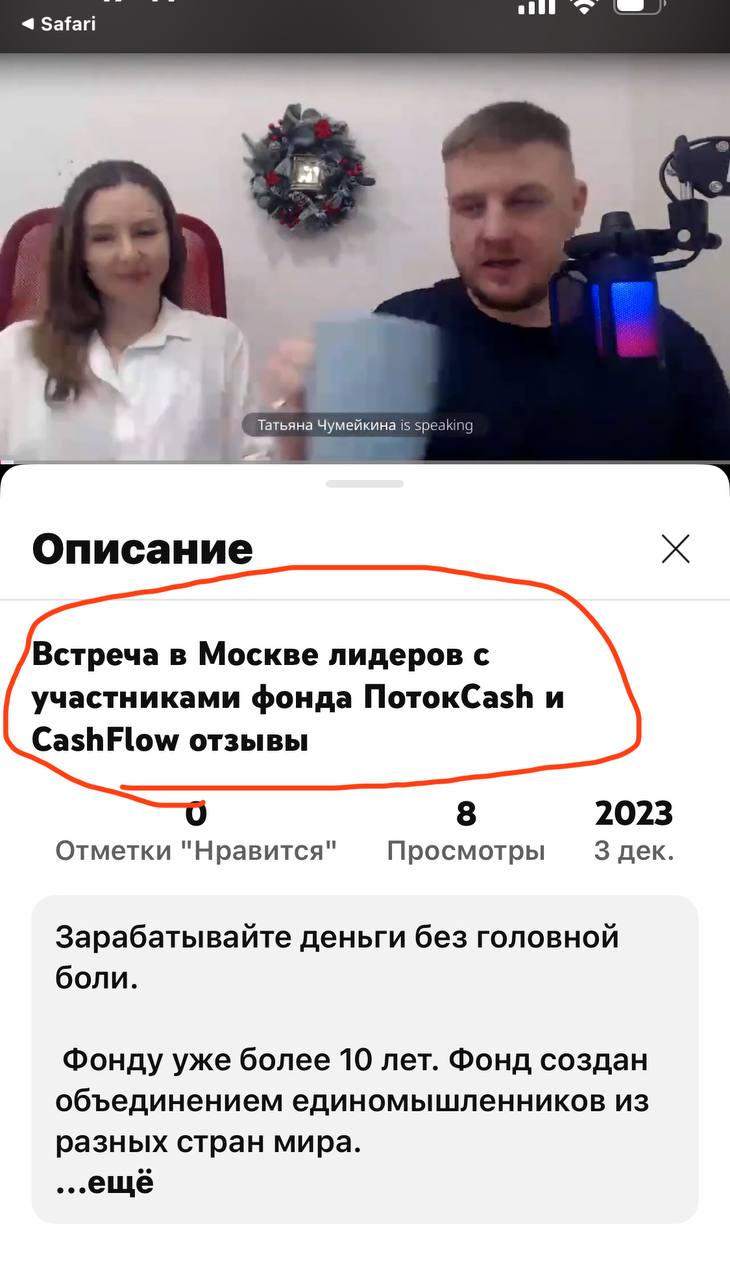The height and width of the screenshot is (1280, 730).
Task: Tap the back triangle beside Safari
Action: [27, 23]
